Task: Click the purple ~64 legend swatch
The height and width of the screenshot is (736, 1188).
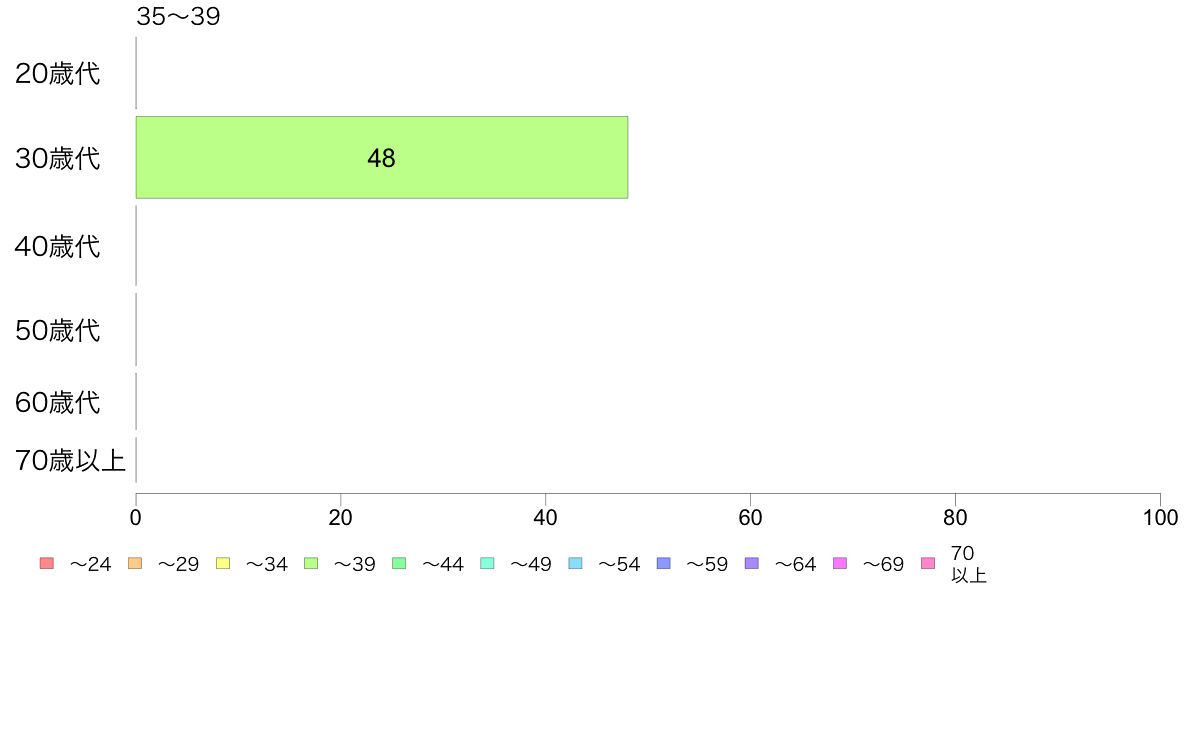Action: point(752,563)
